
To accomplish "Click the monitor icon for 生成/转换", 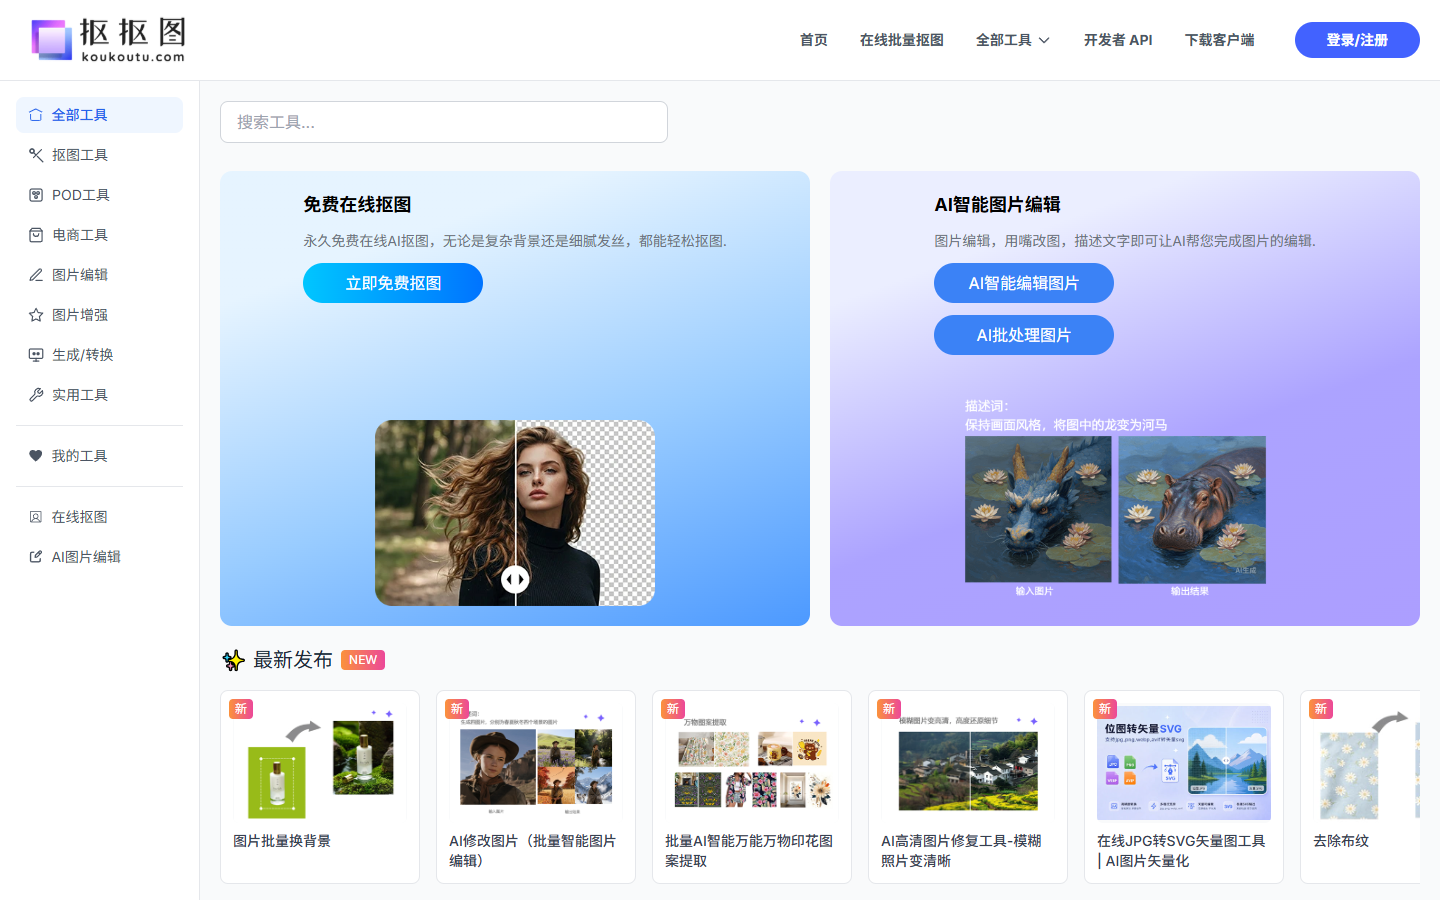I will point(36,355).
